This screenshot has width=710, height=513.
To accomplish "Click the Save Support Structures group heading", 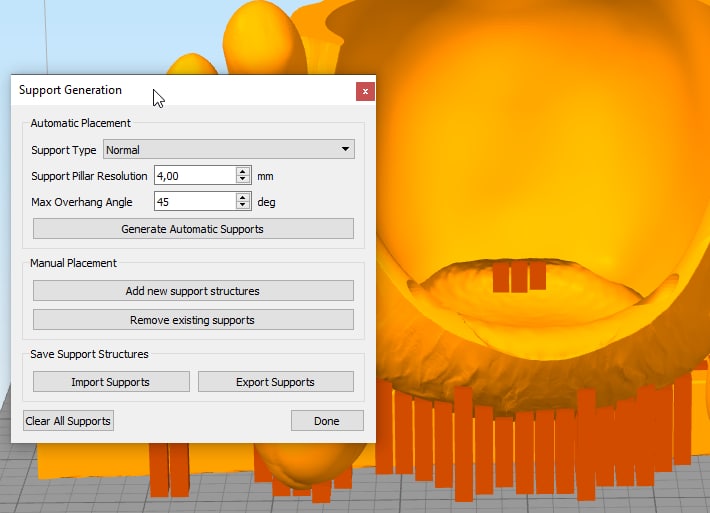I will (89, 354).
